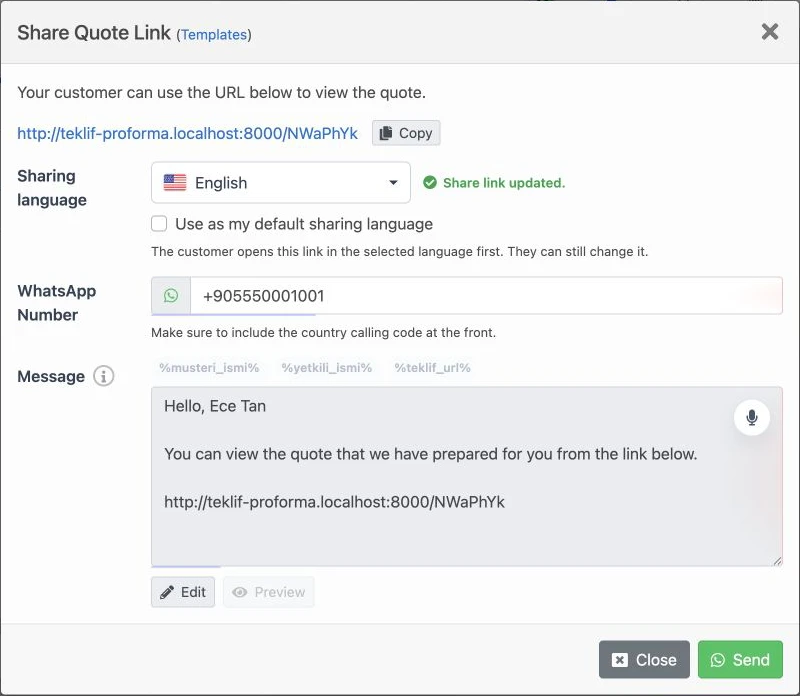
Task: Insert the %musteri_ismi% placeholder tag
Action: pos(209,368)
